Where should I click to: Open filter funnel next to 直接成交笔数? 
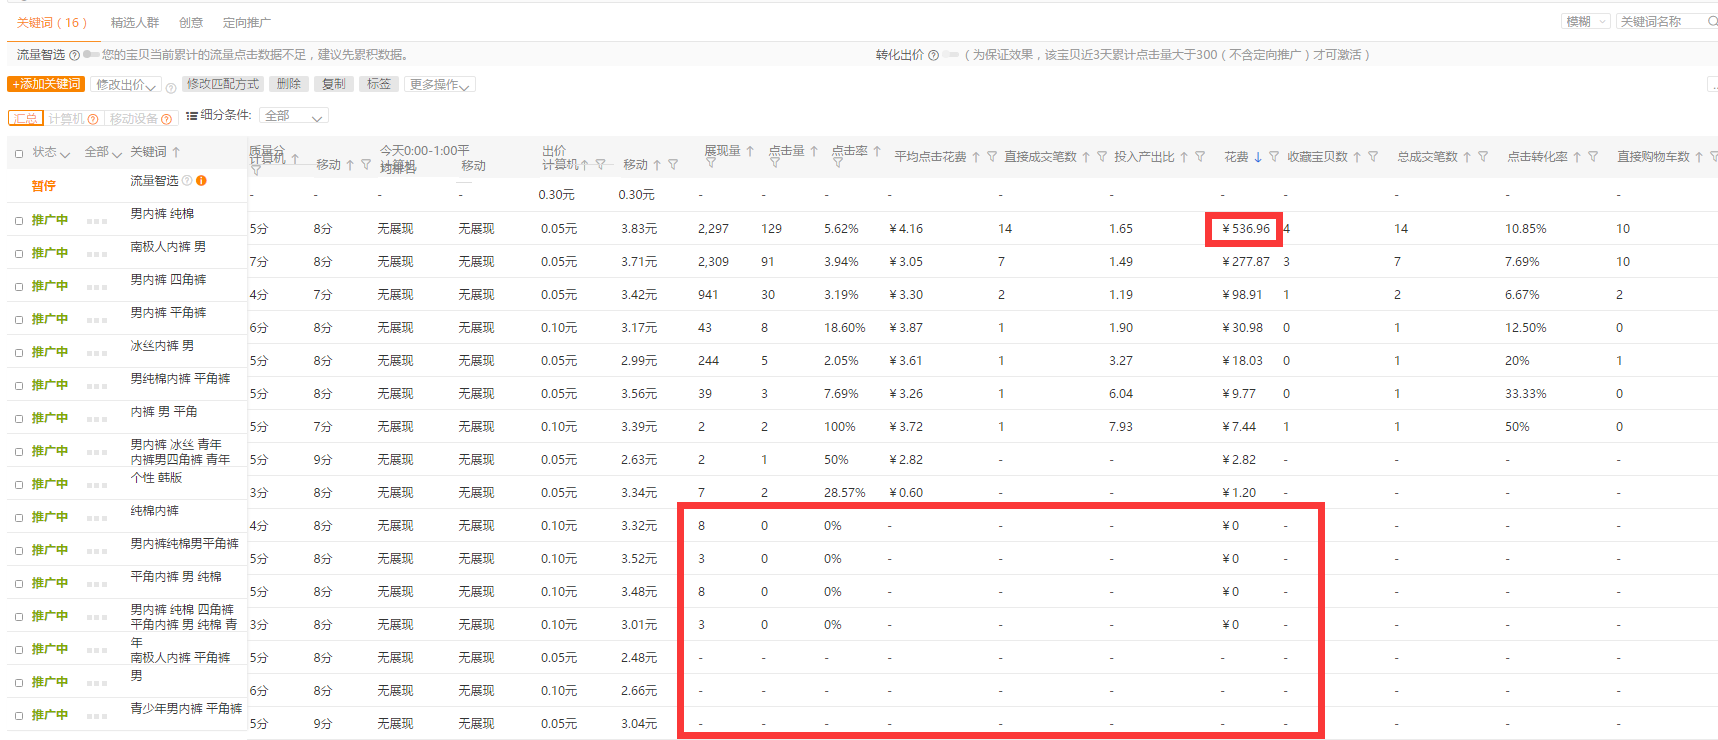(1102, 157)
